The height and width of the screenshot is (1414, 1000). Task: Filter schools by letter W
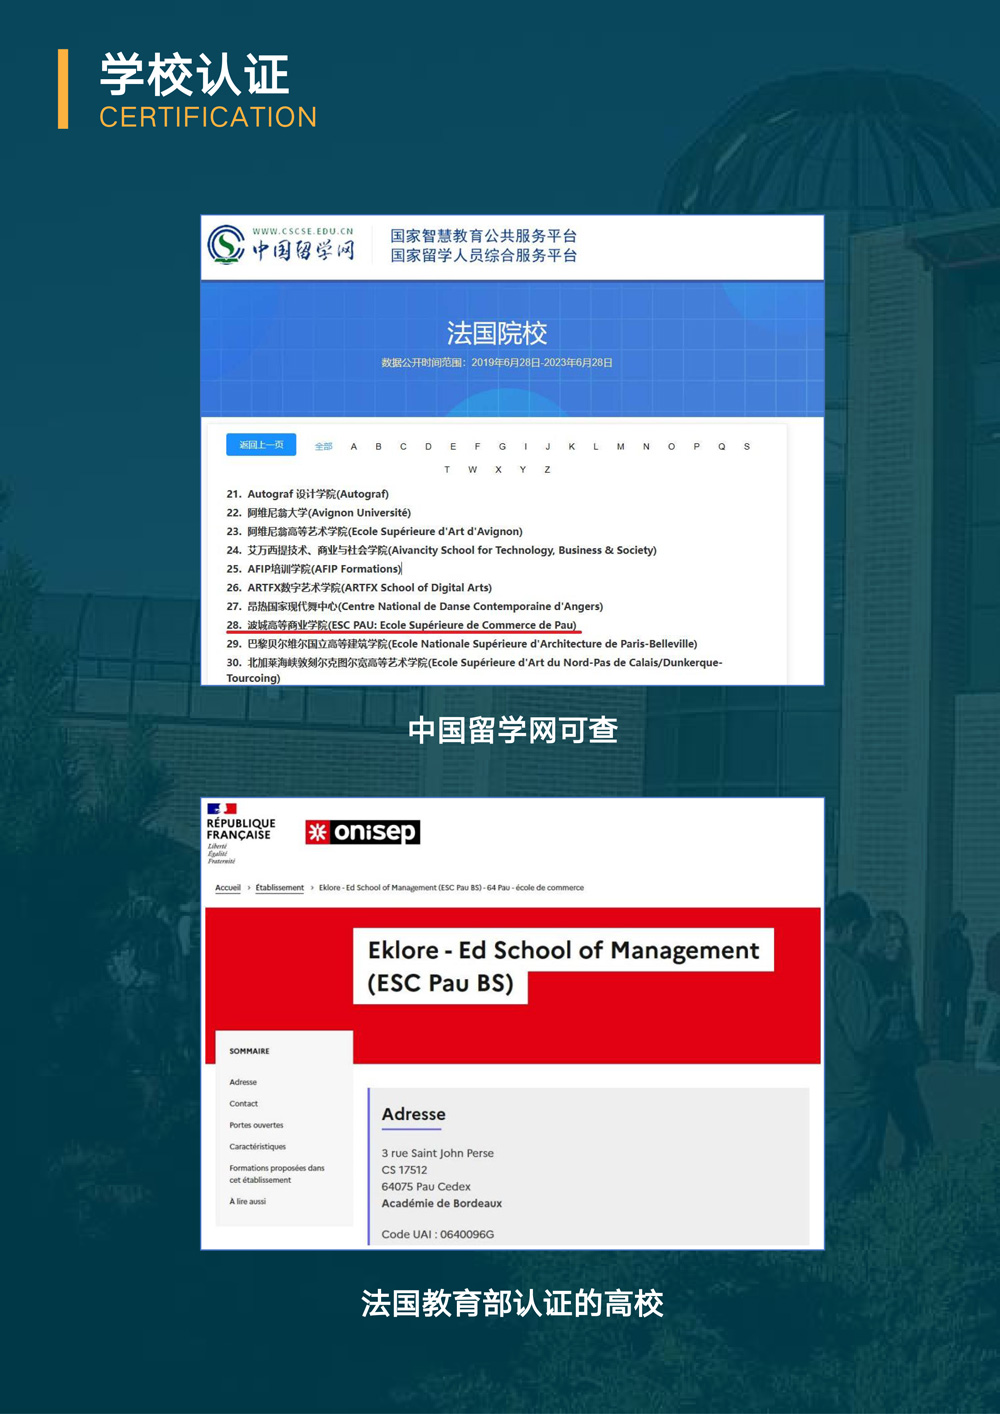coord(473,470)
